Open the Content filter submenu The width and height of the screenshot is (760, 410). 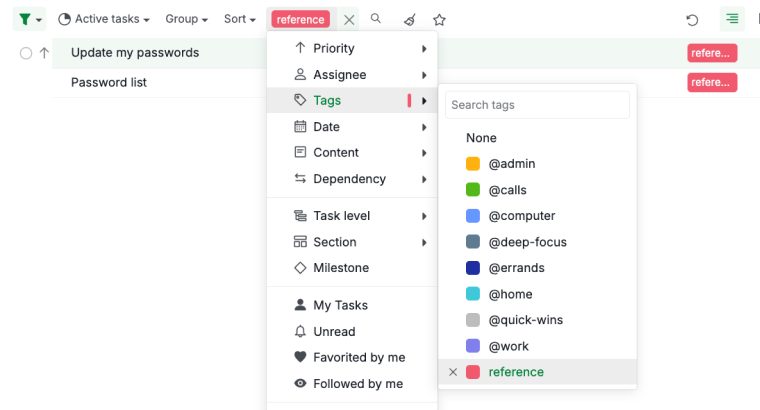(x=352, y=153)
